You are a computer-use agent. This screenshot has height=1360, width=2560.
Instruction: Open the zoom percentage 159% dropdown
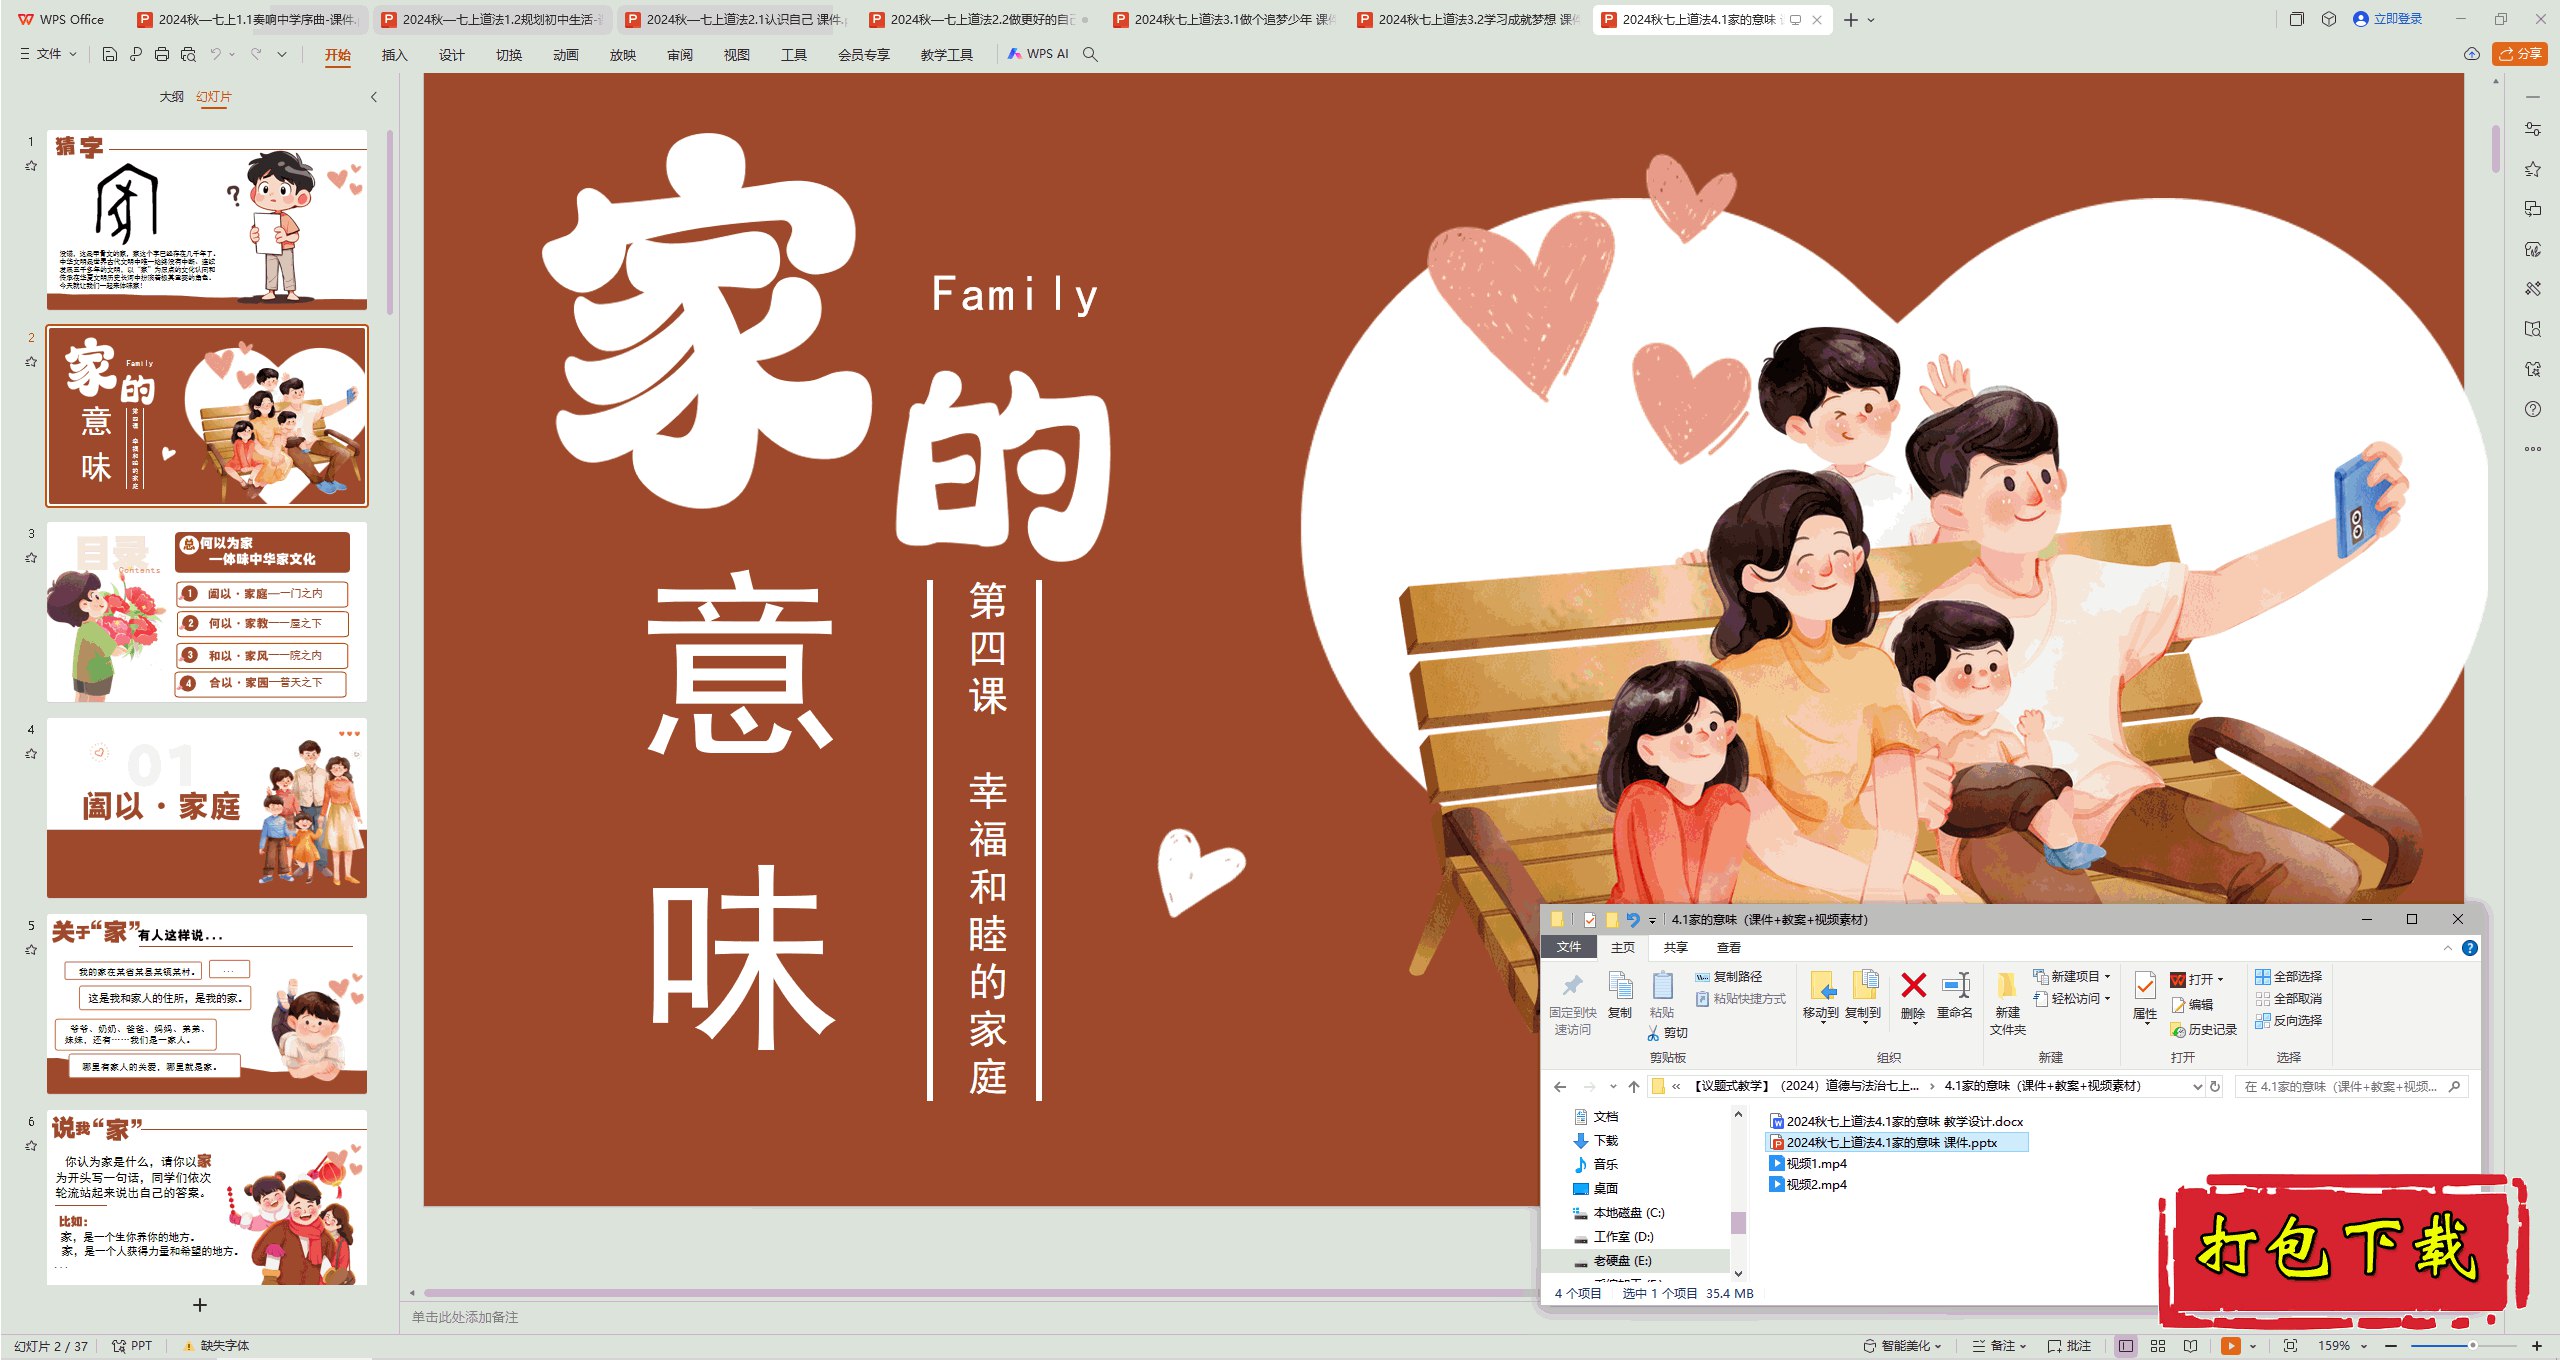click(x=2364, y=1346)
